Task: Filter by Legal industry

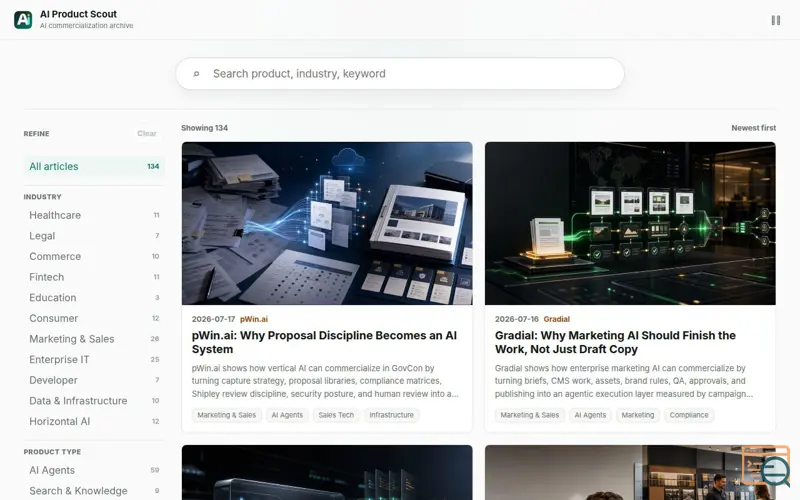Action: click(x=94, y=236)
